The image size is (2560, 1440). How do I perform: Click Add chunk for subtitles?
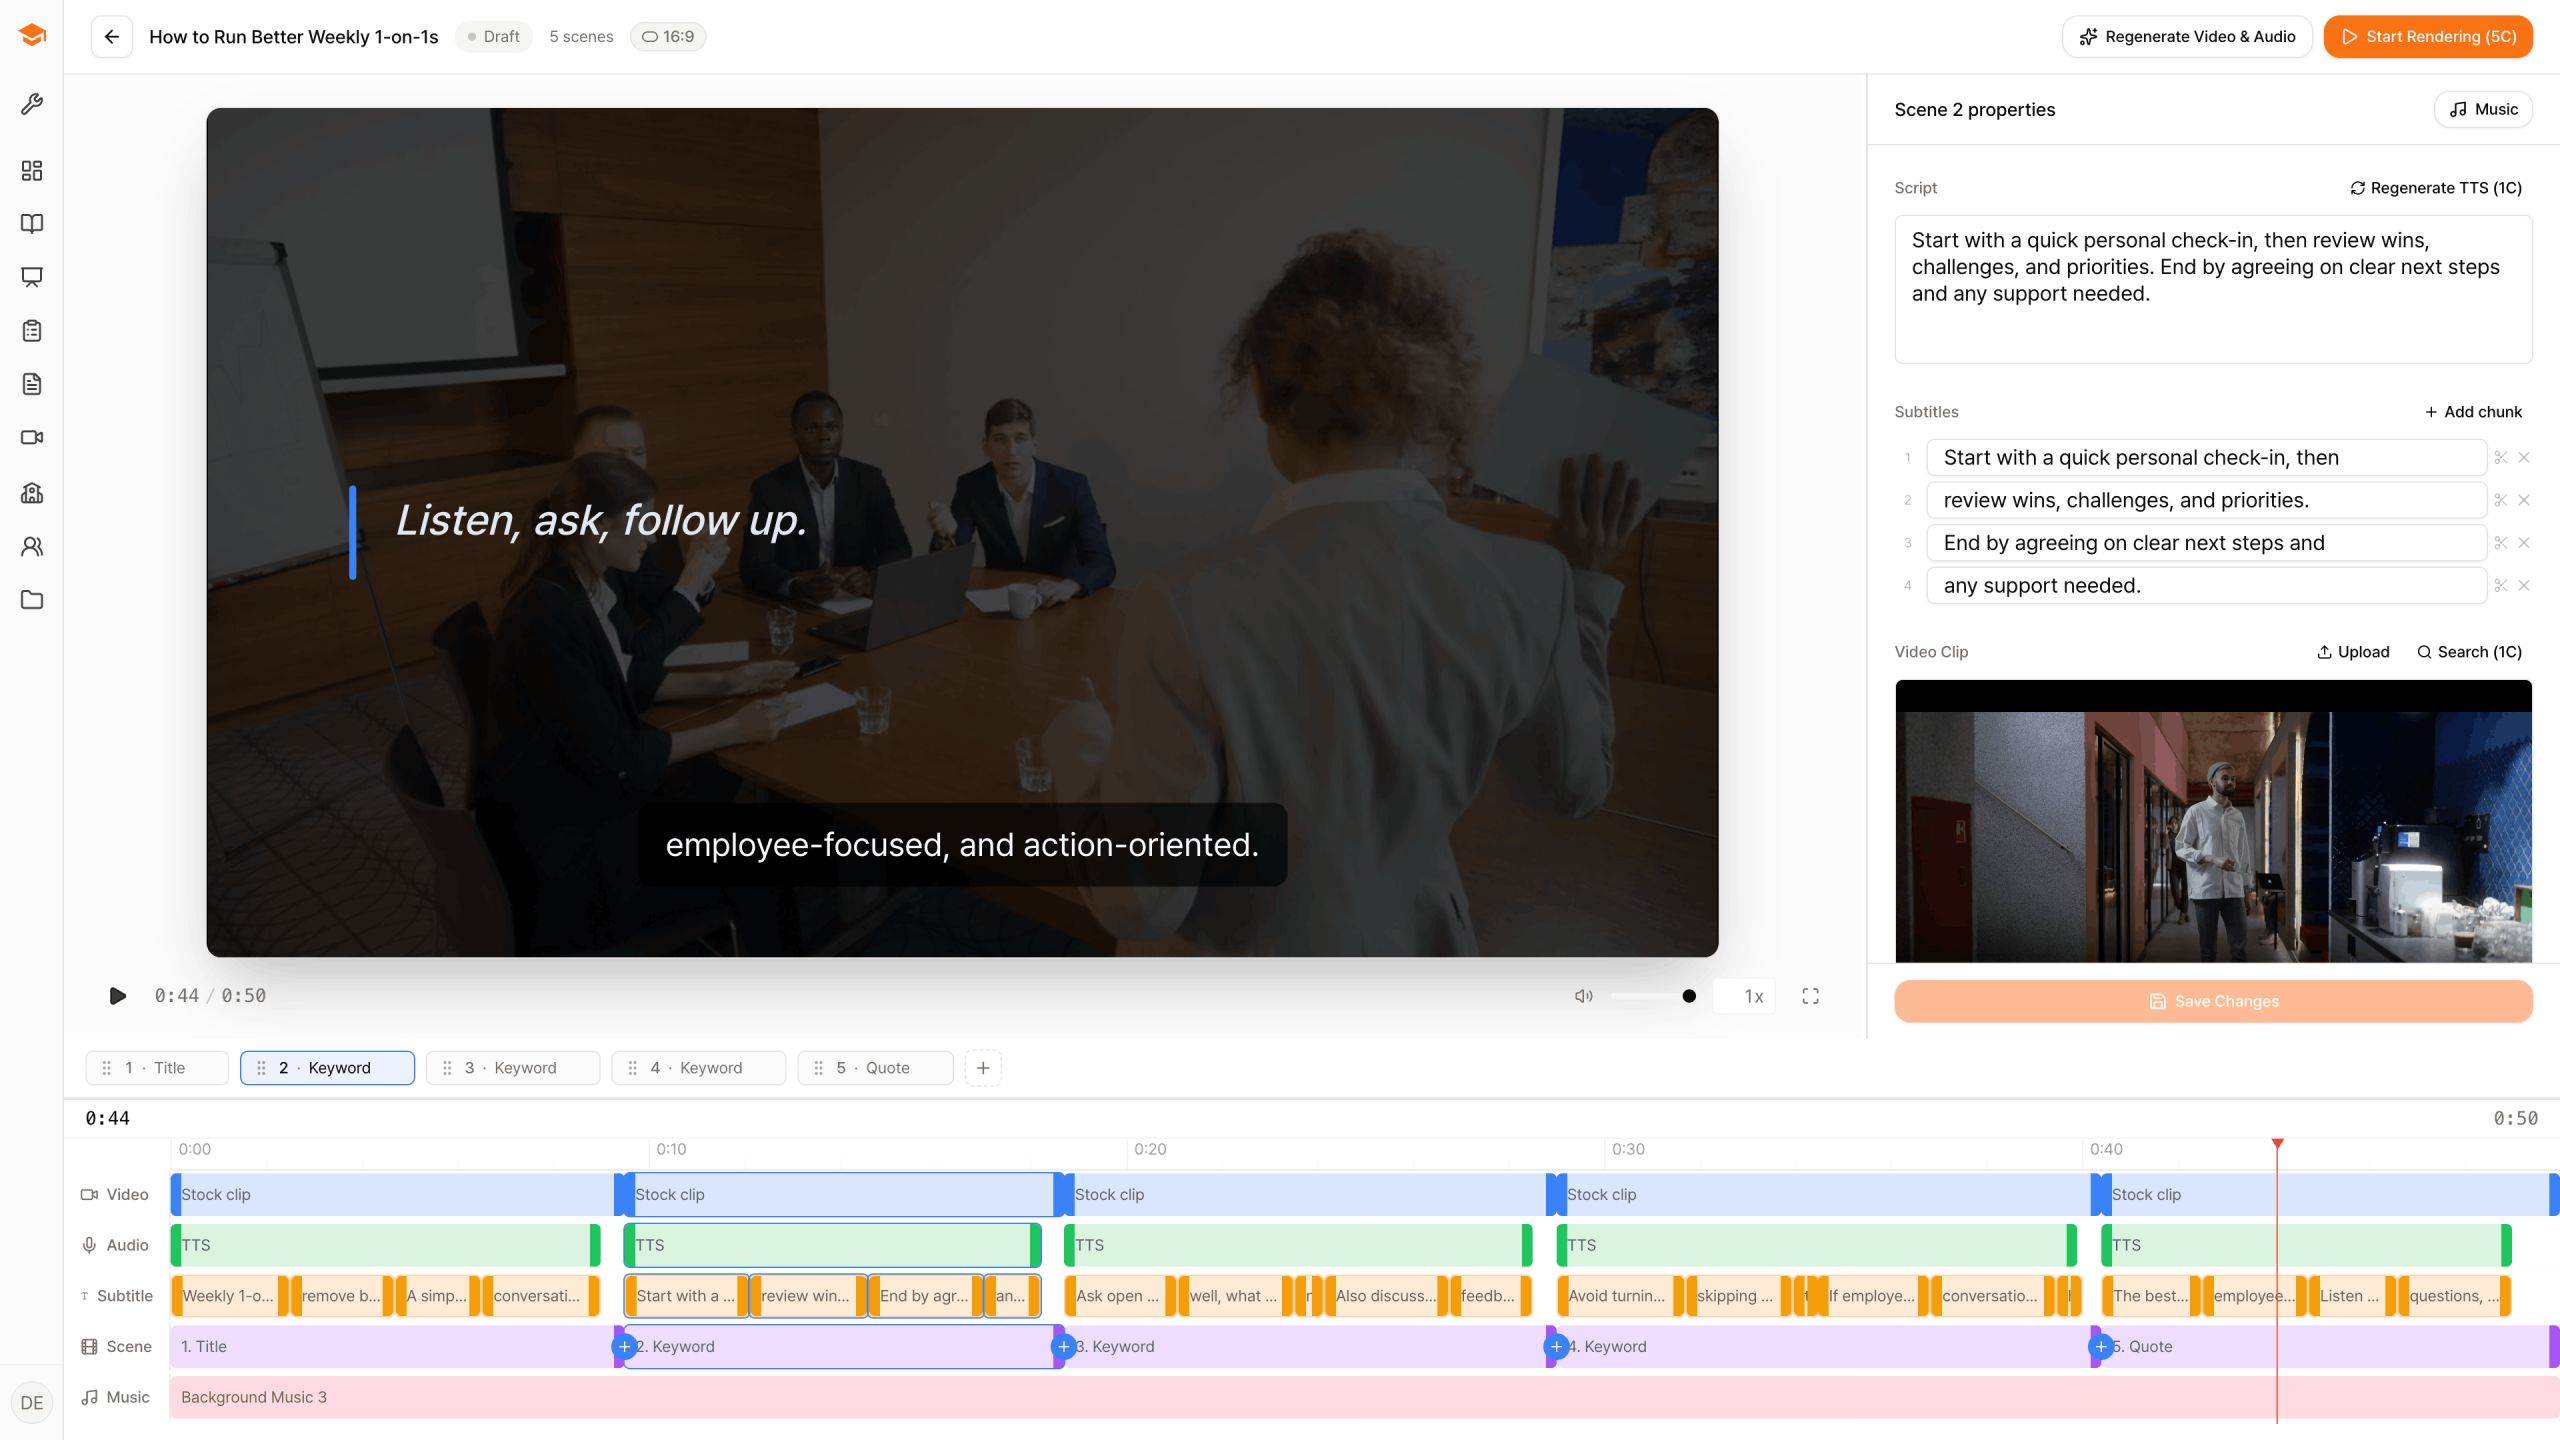tap(2473, 412)
